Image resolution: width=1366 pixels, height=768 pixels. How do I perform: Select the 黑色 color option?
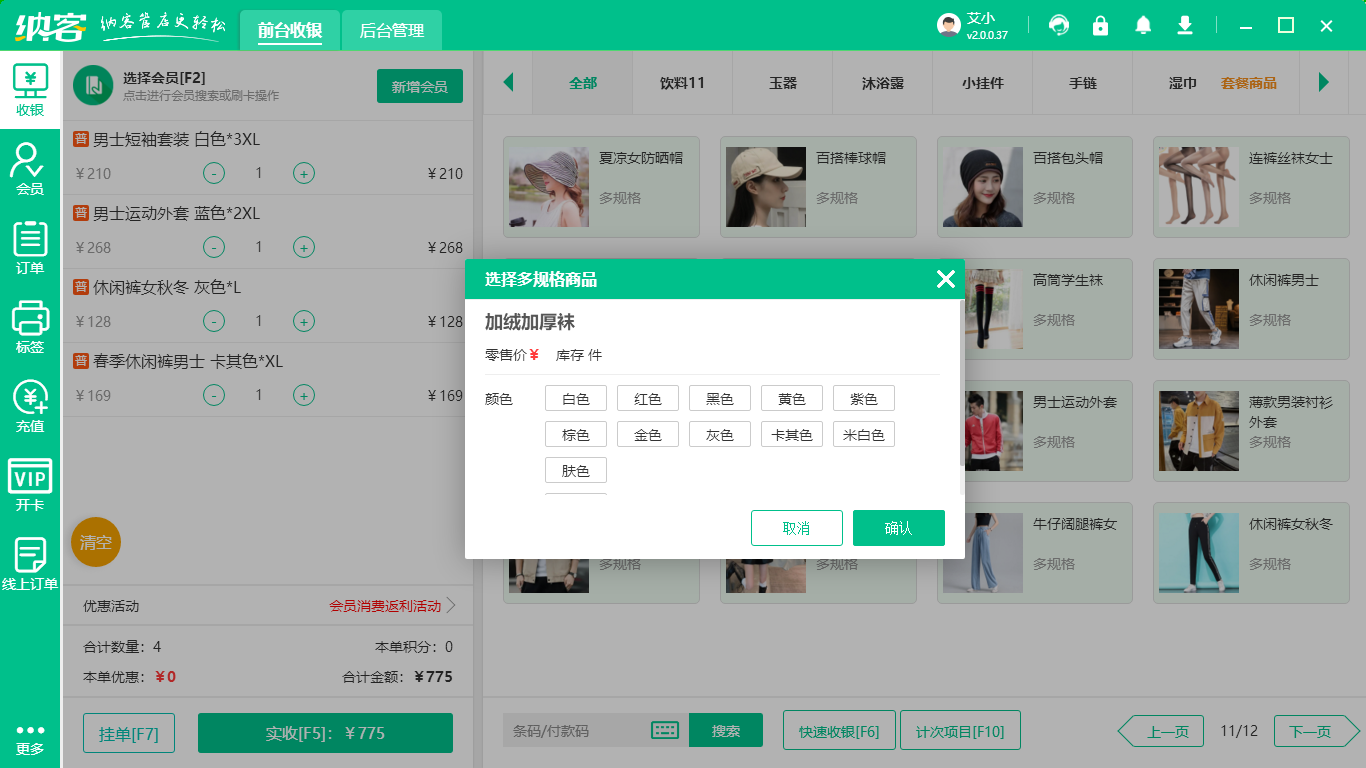click(720, 399)
